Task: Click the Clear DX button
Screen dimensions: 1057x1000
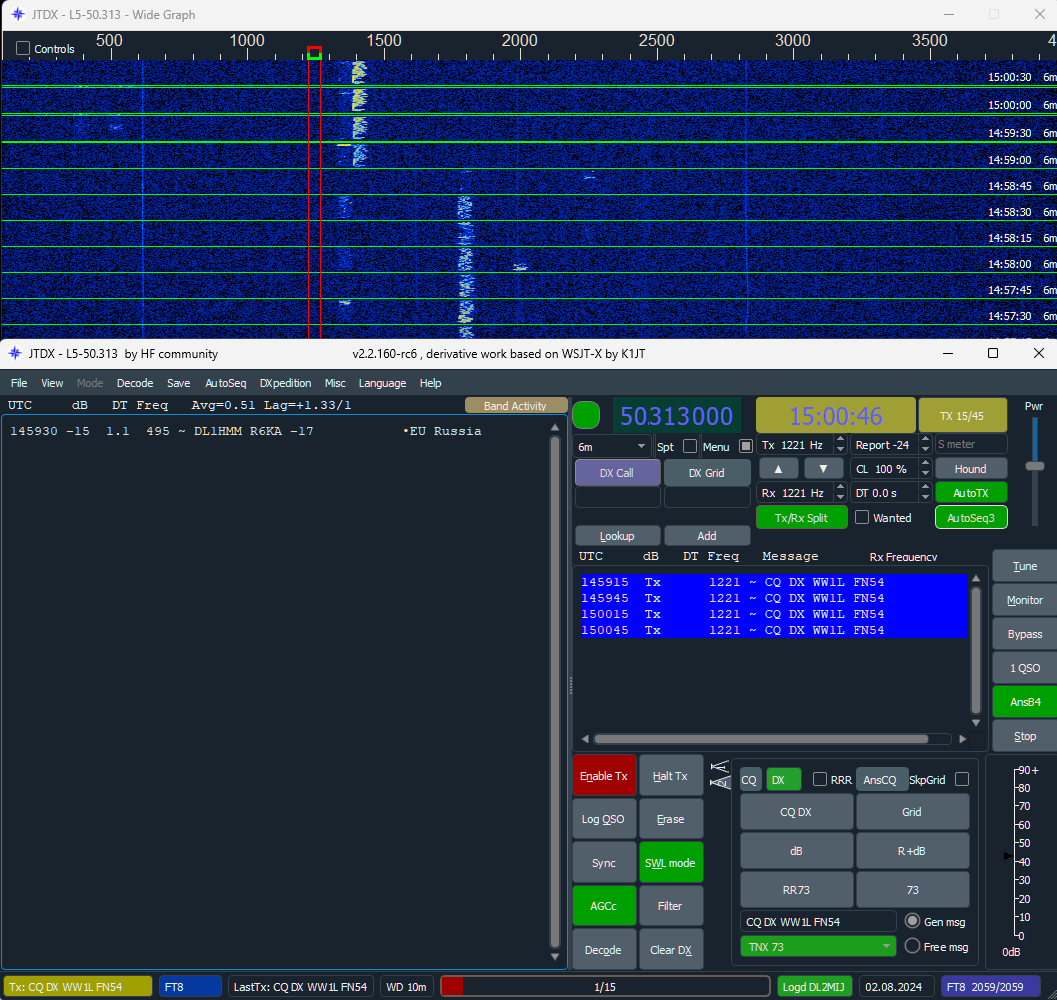Action: [x=671, y=949]
